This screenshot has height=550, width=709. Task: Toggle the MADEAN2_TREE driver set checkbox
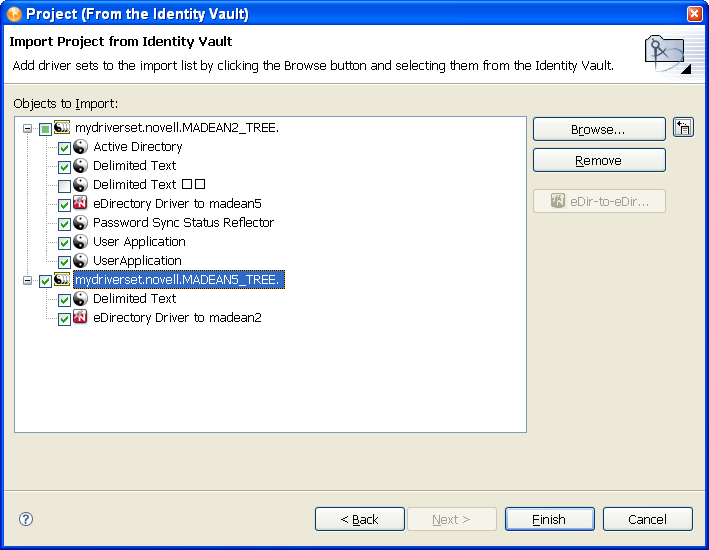click(45, 129)
